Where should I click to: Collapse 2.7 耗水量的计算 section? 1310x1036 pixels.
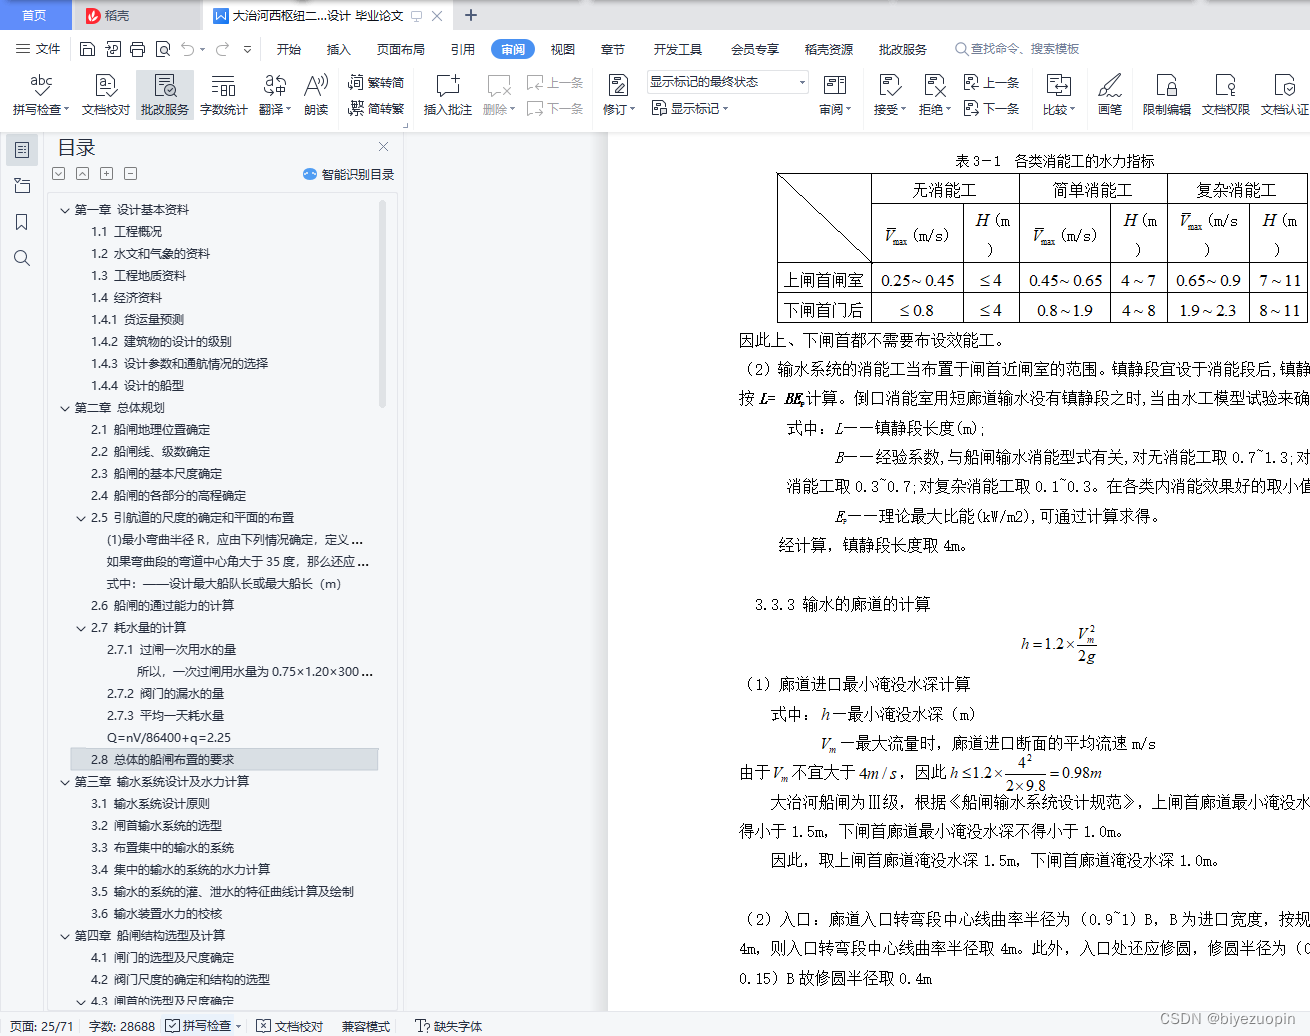(81, 628)
